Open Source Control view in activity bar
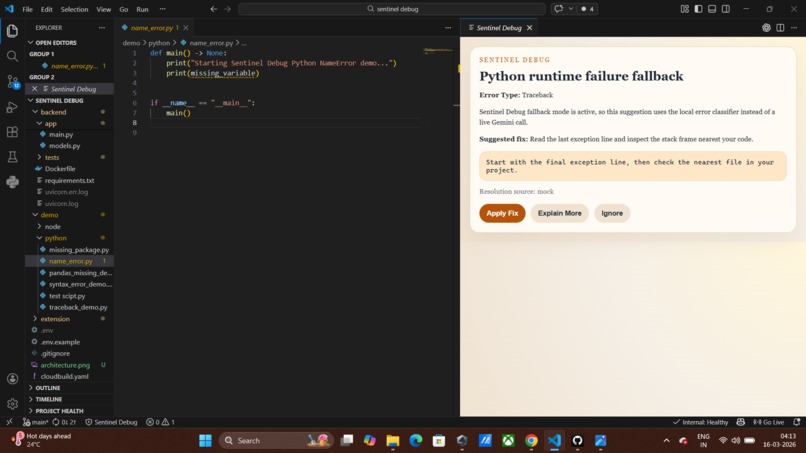Screen dimensions: 806x453 coord(12,81)
